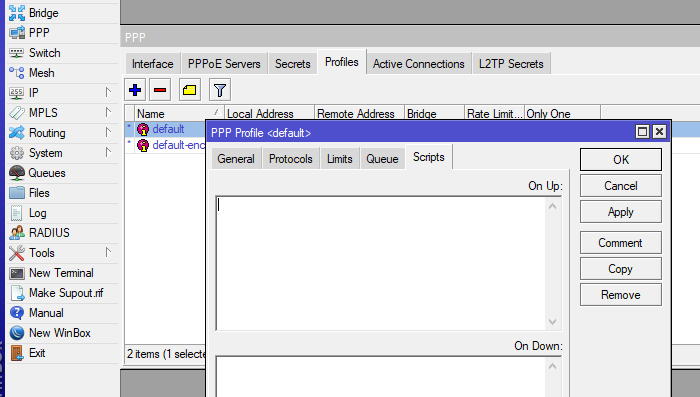This screenshot has height=397, width=700.
Task: Launch New Terminal from sidebar
Action: click(62, 273)
